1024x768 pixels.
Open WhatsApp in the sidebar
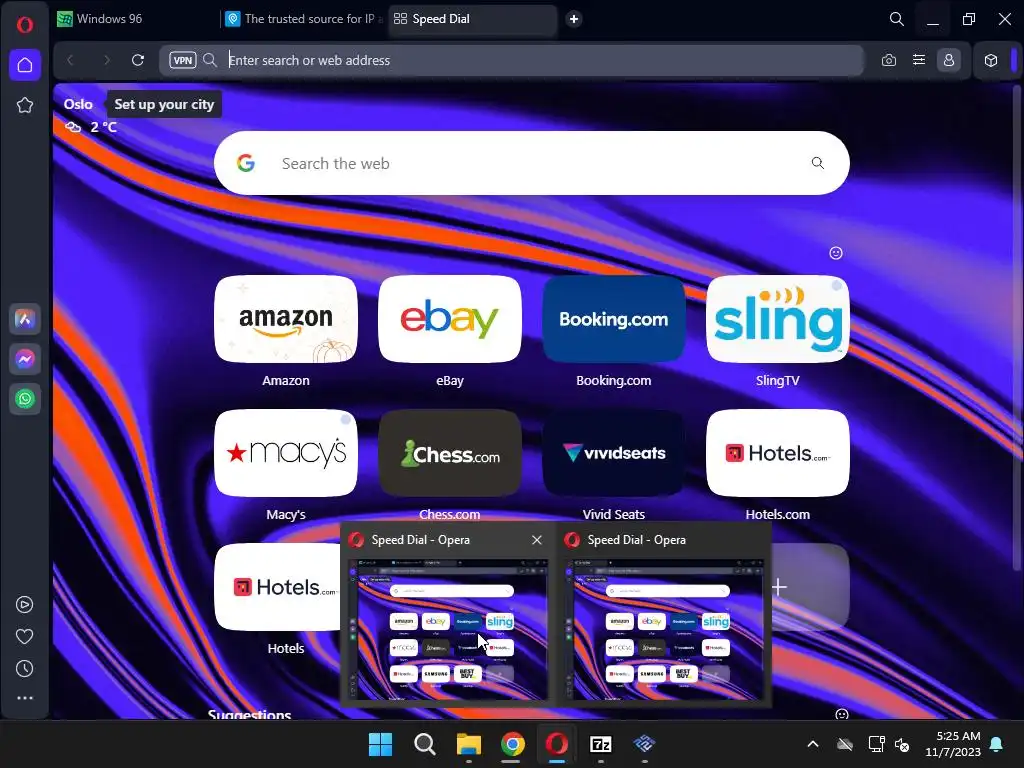(25, 398)
